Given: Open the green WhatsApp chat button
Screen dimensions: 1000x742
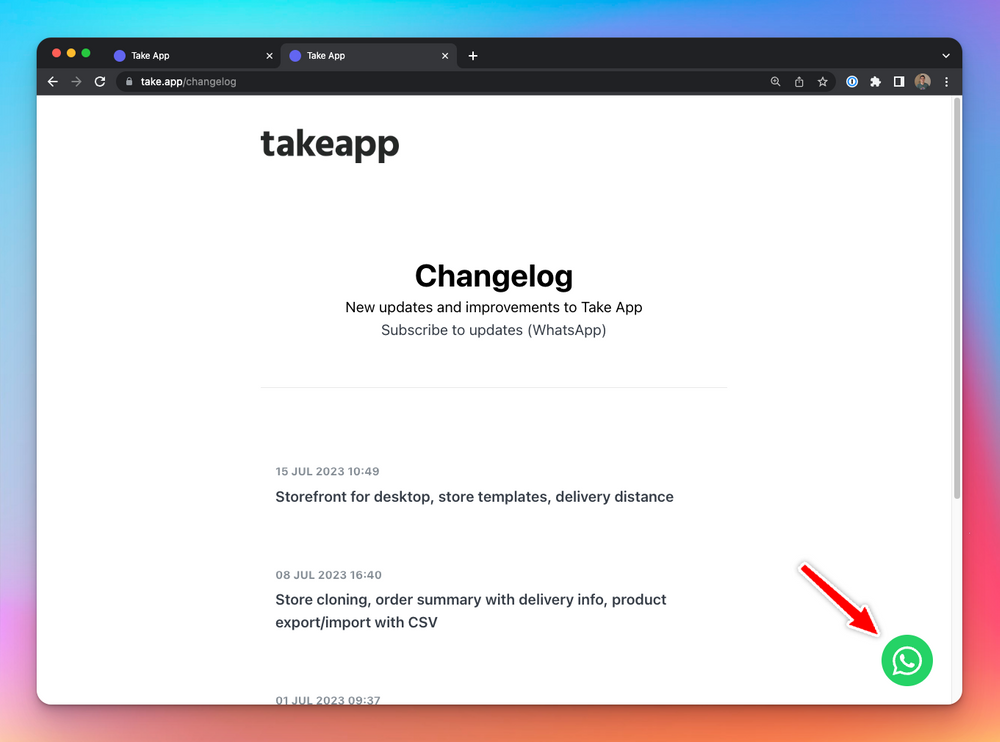Looking at the screenshot, I should click(906, 660).
